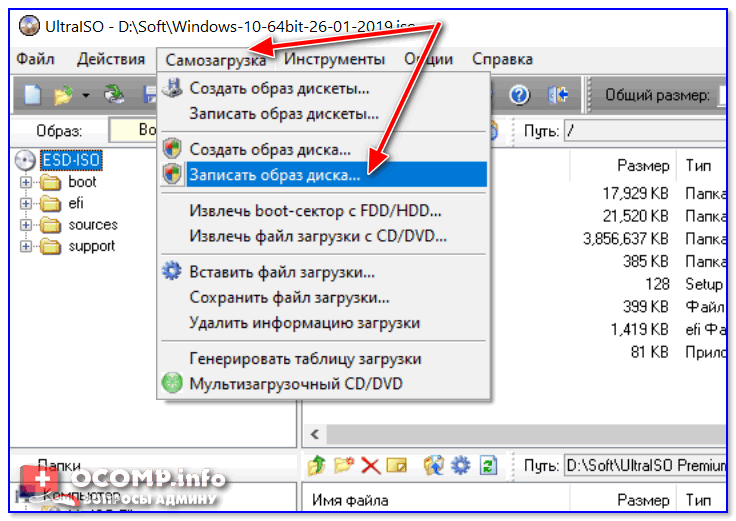Choose Создать образ диска…

(323, 149)
